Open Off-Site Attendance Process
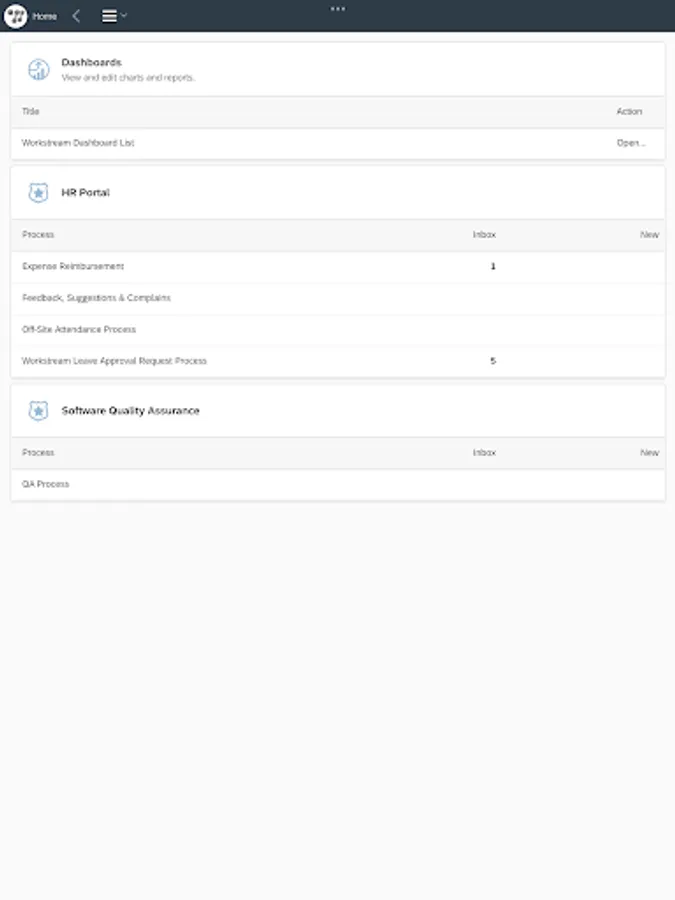The width and height of the screenshot is (675, 900). pos(79,329)
